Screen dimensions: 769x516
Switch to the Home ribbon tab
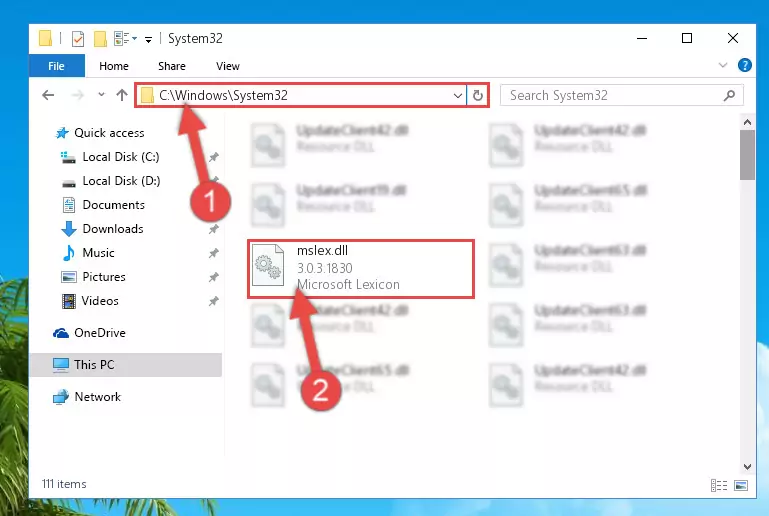tap(114, 66)
